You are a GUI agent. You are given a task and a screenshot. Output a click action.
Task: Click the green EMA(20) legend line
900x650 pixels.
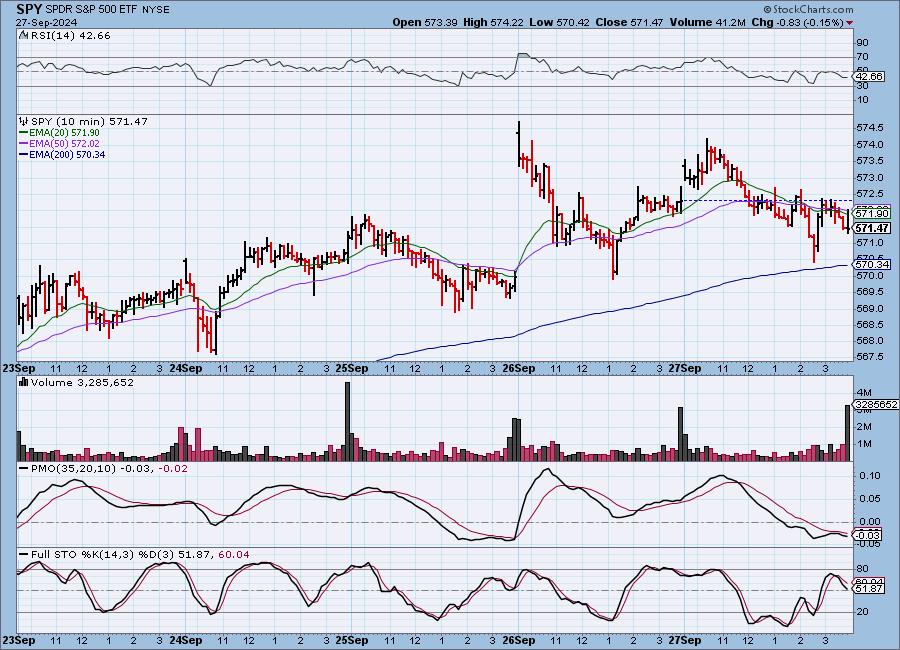[24, 133]
